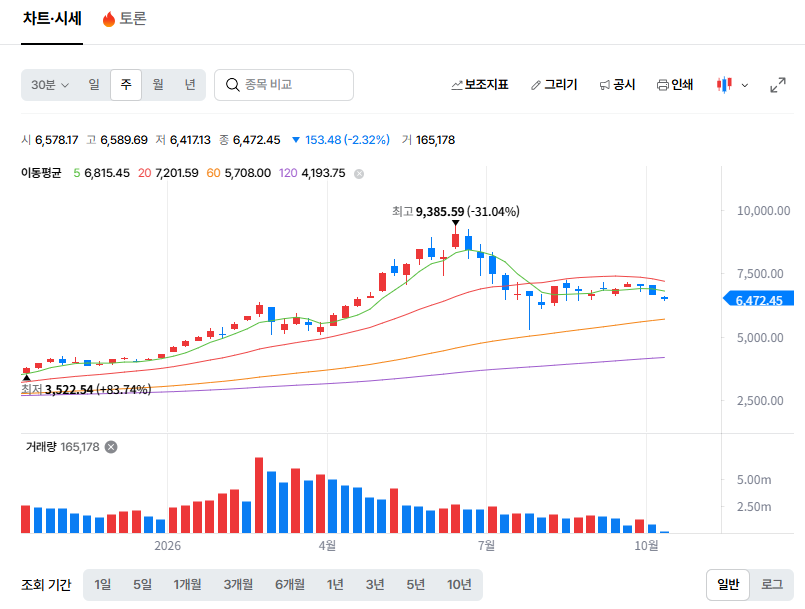Click the 종 6,472.45 closing price
Screen dimensions: 805x609
[x=250, y=140]
